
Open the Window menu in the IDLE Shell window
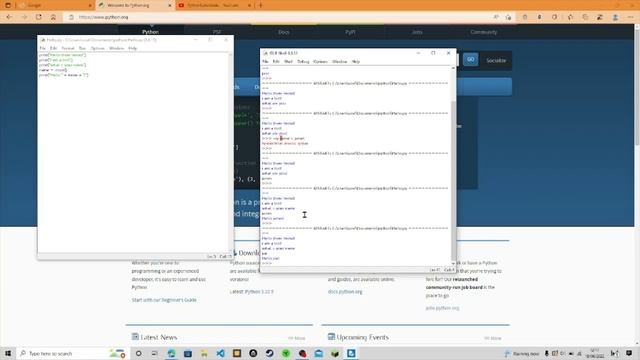pyautogui.click(x=339, y=62)
